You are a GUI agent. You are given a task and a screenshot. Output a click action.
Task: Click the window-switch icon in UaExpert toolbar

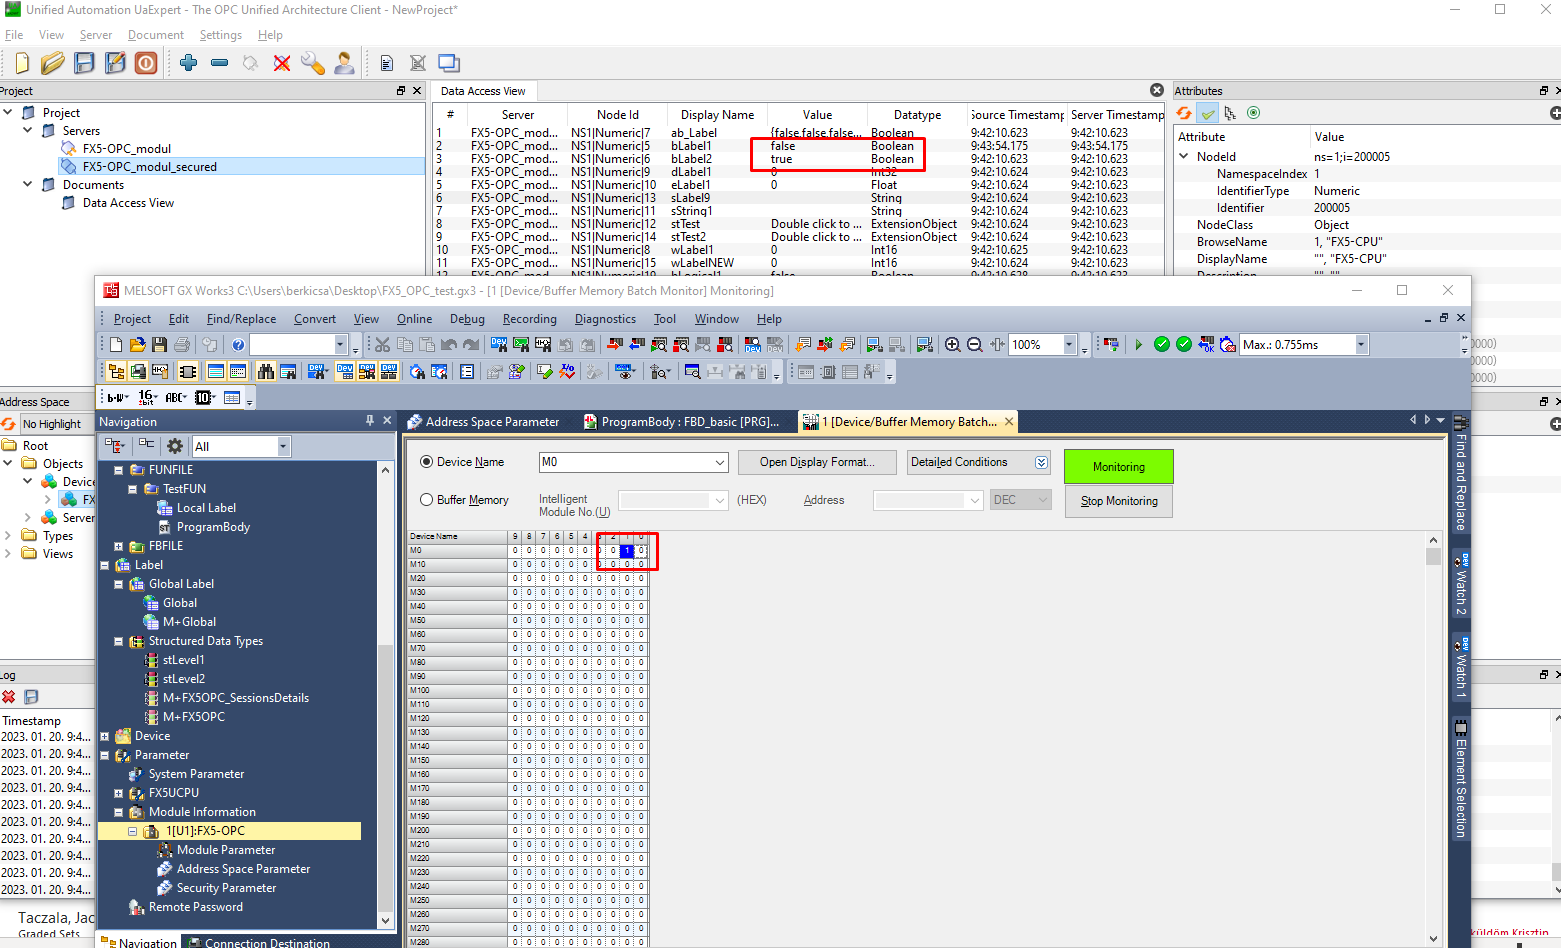449,63
